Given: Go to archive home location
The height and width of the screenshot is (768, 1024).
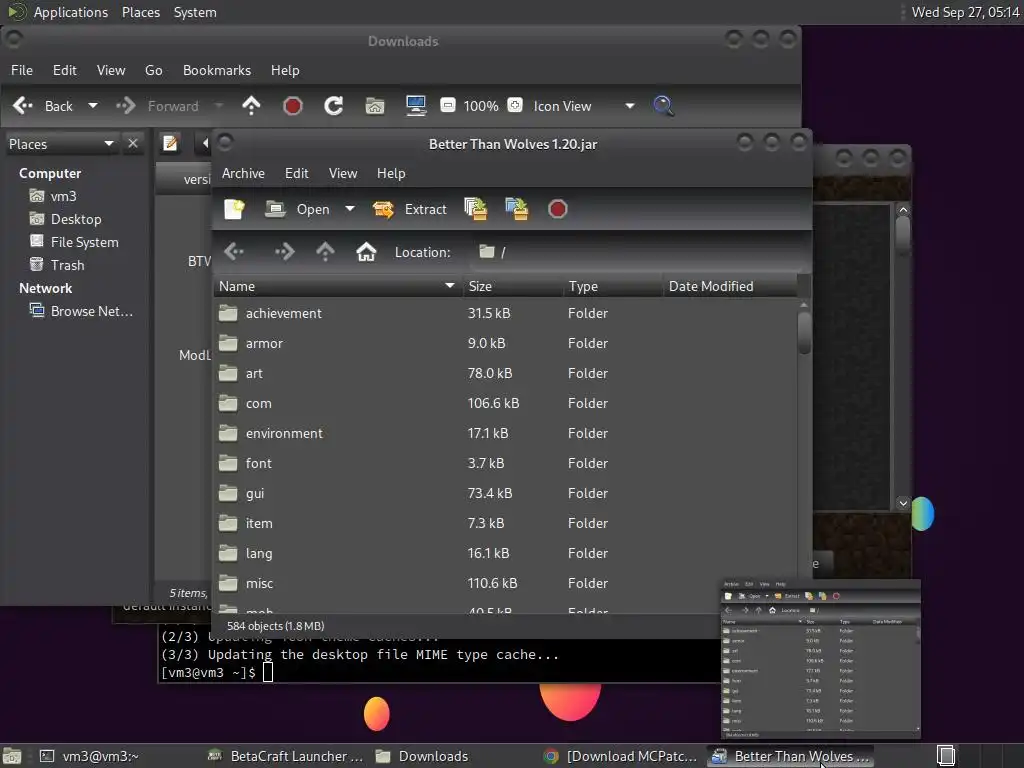Looking at the screenshot, I should click(366, 251).
